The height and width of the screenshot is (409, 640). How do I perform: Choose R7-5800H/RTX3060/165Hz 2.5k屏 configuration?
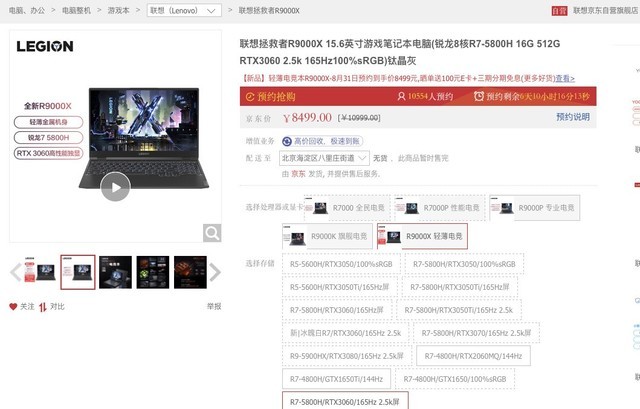point(345,401)
